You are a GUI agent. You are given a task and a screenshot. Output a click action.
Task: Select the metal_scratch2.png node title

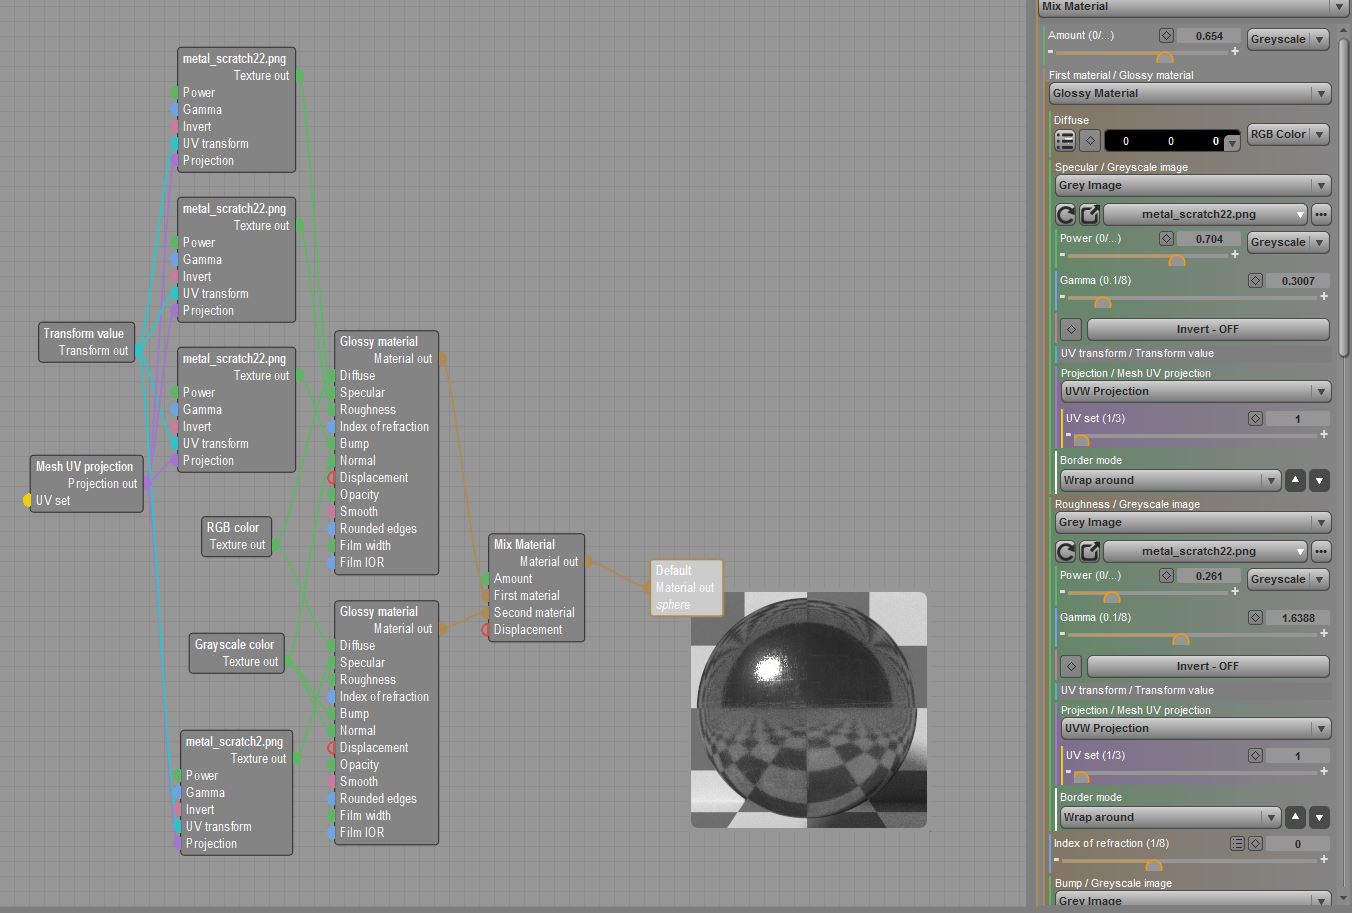click(234, 741)
